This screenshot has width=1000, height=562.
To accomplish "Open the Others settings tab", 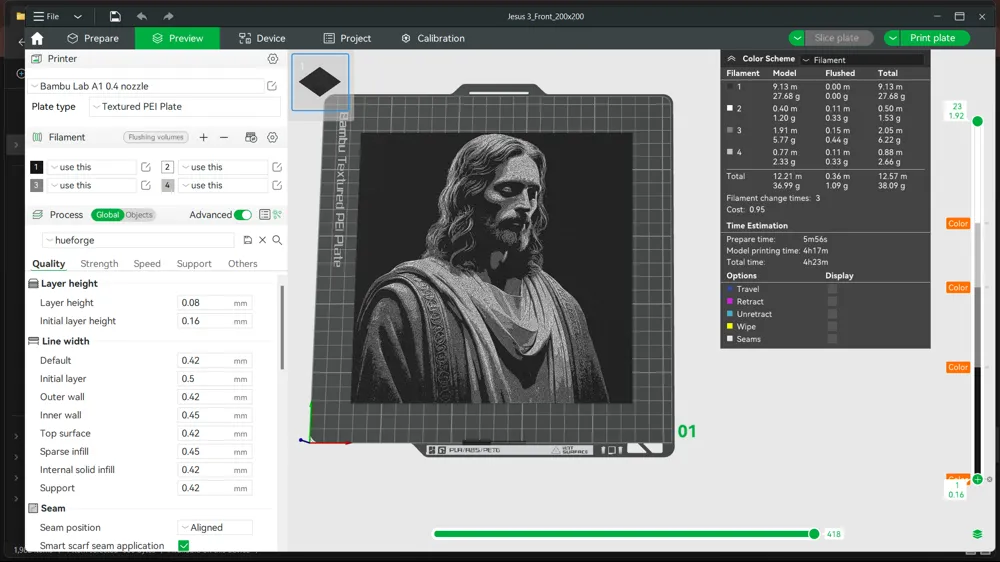I will click(242, 263).
